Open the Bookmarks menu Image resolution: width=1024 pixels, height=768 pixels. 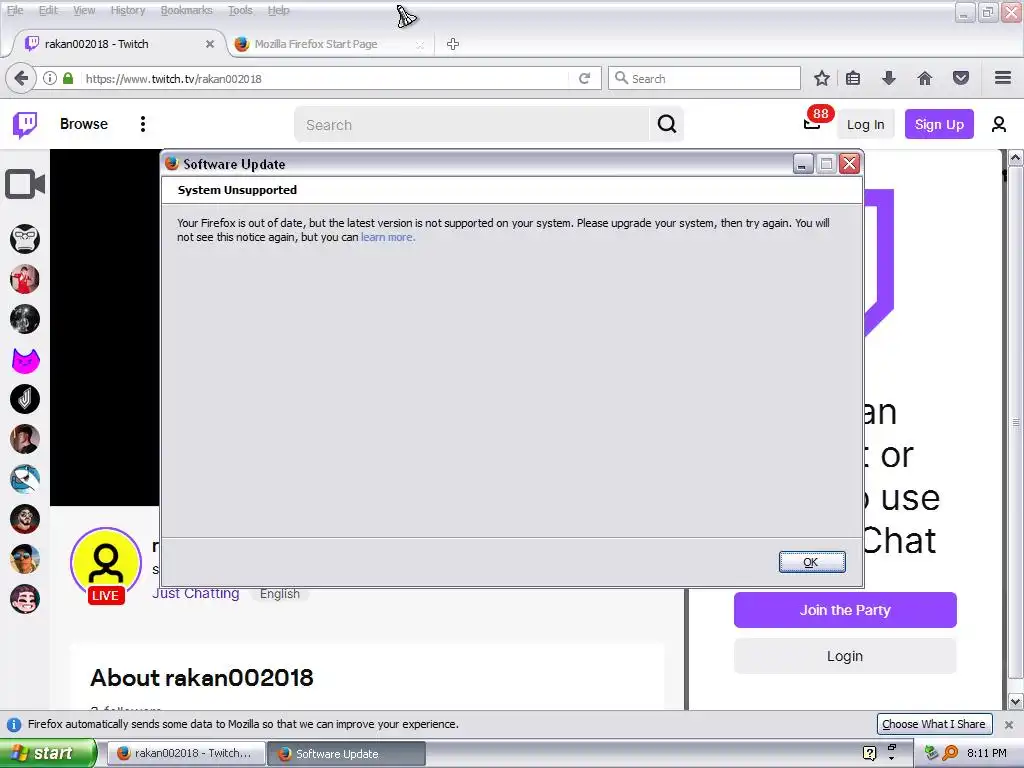pyautogui.click(x=186, y=10)
